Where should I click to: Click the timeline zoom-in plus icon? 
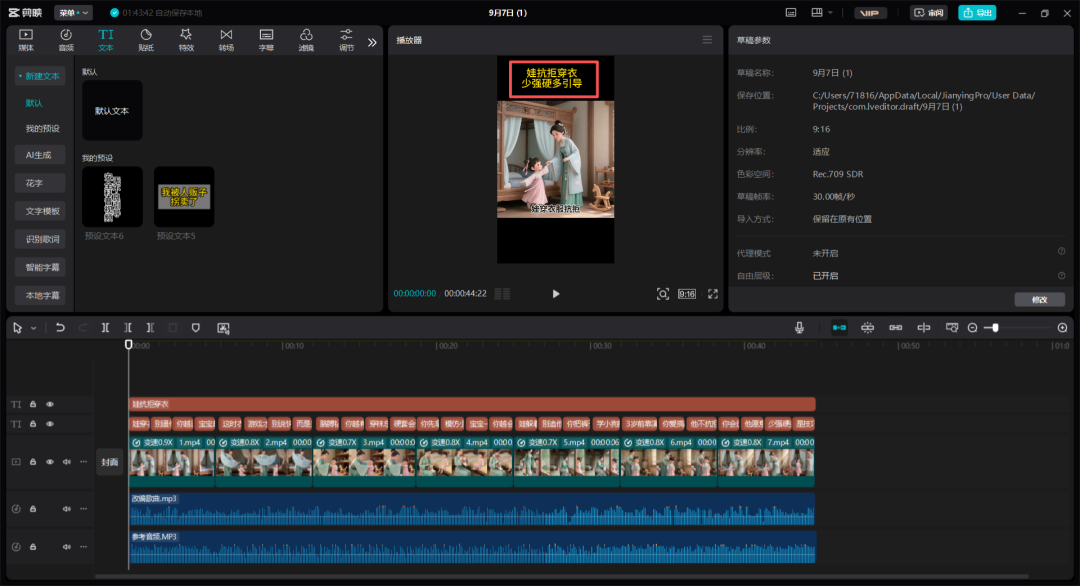point(1062,328)
